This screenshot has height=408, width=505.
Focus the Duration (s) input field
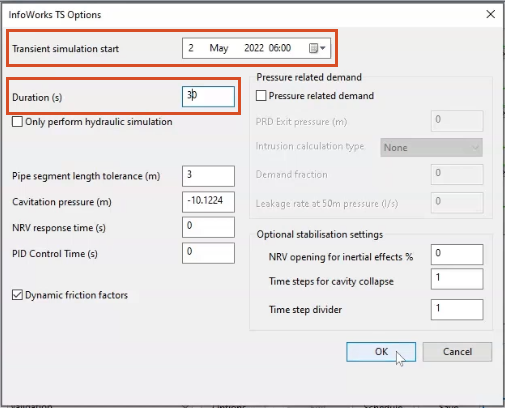[208, 97]
